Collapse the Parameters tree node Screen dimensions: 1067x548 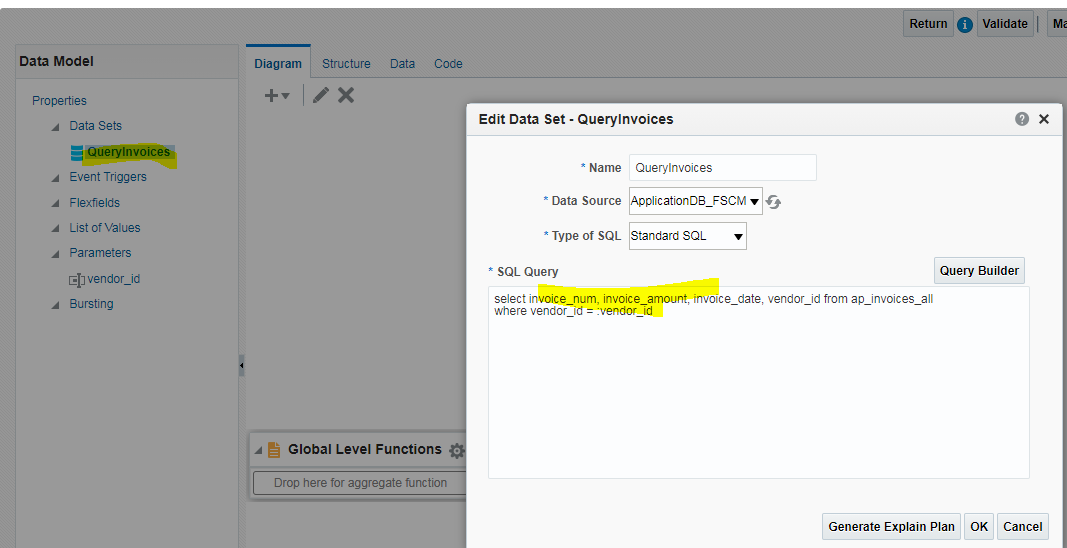[x=56, y=254]
